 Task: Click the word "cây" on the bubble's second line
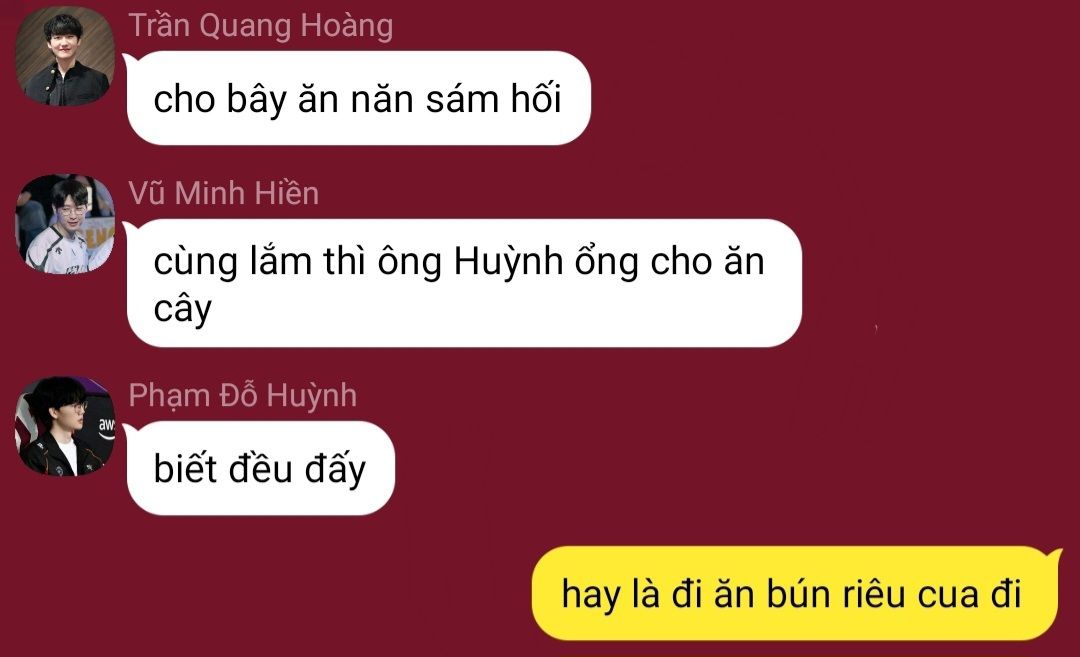tap(183, 309)
